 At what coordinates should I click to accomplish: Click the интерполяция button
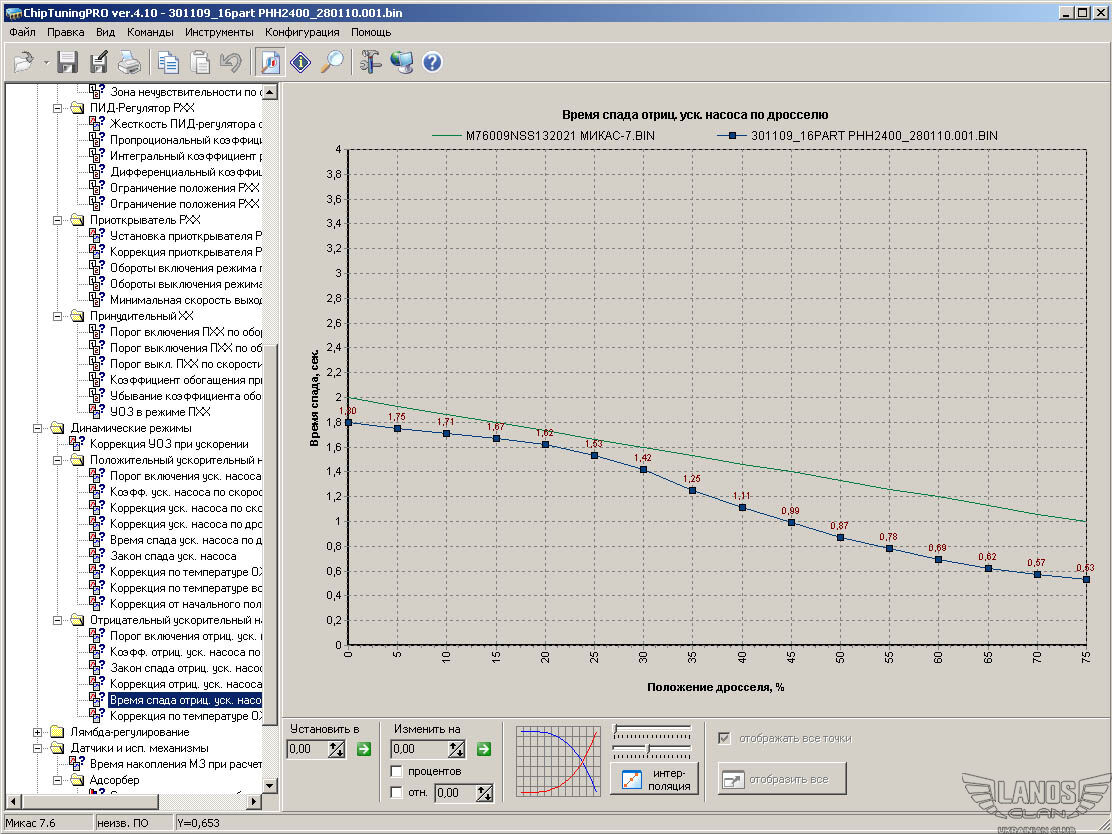click(654, 779)
